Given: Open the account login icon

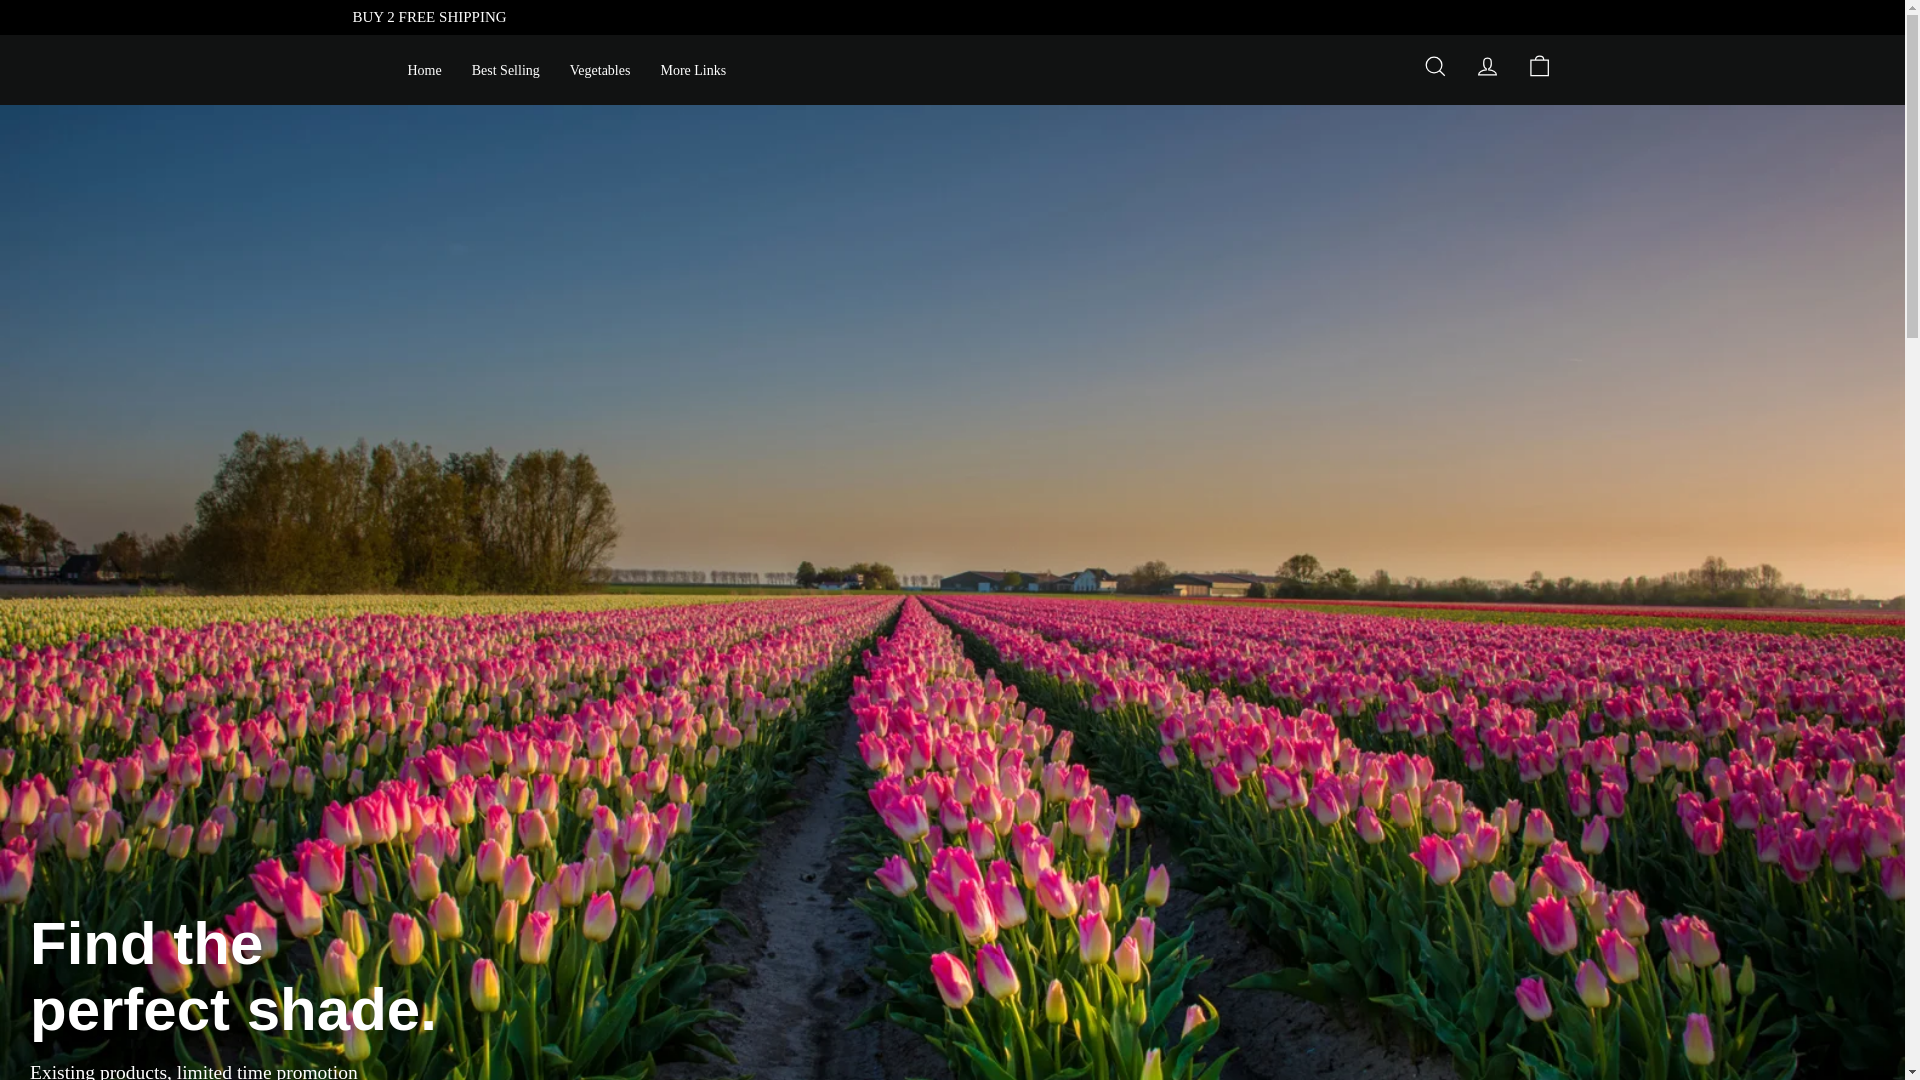Looking at the screenshot, I should coord(1486,67).
